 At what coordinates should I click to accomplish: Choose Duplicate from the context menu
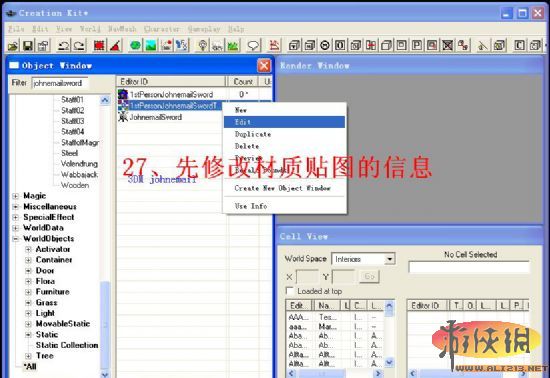pos(284,134)
